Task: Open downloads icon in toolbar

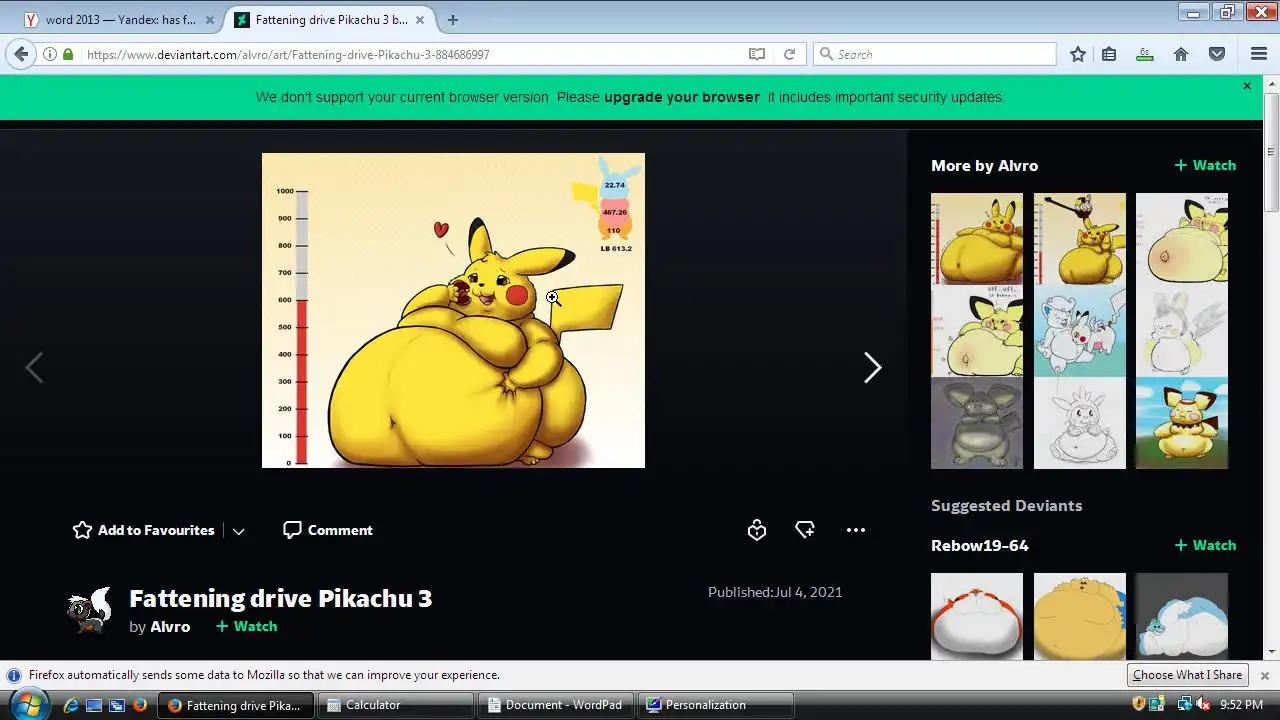Action: (1145, 55)
